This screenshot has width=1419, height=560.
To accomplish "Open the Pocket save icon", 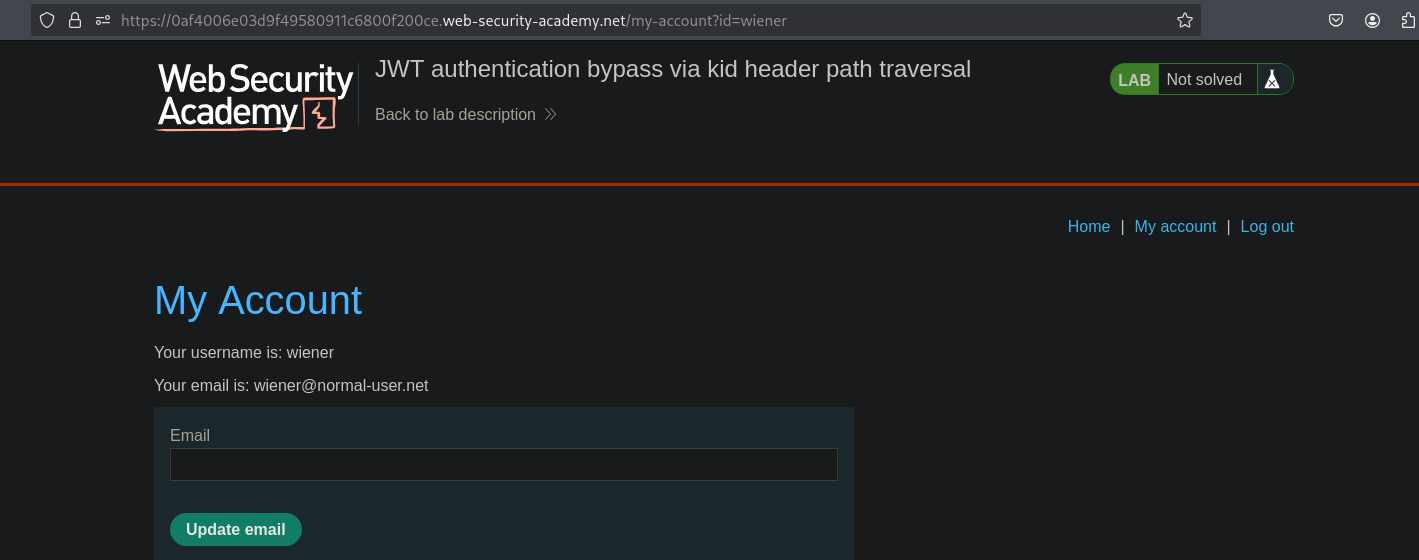I will click(x=1335, y=20).
